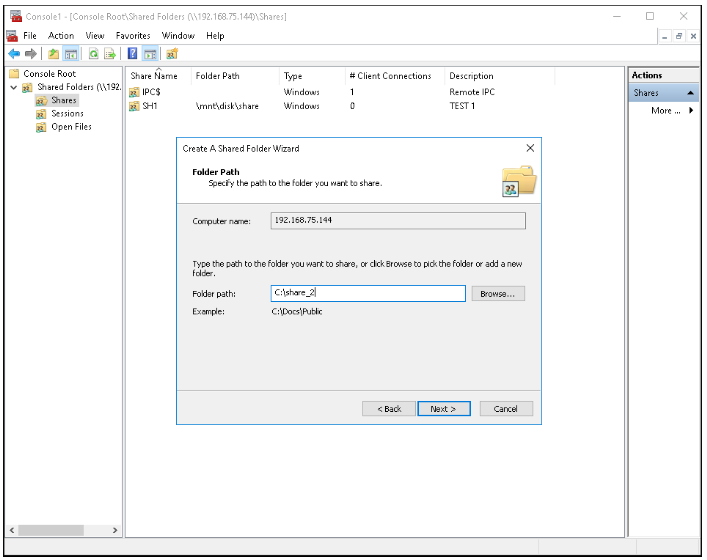Minimize the inner MDI console window
707x560 pixels.
click(x=665, y=37)
